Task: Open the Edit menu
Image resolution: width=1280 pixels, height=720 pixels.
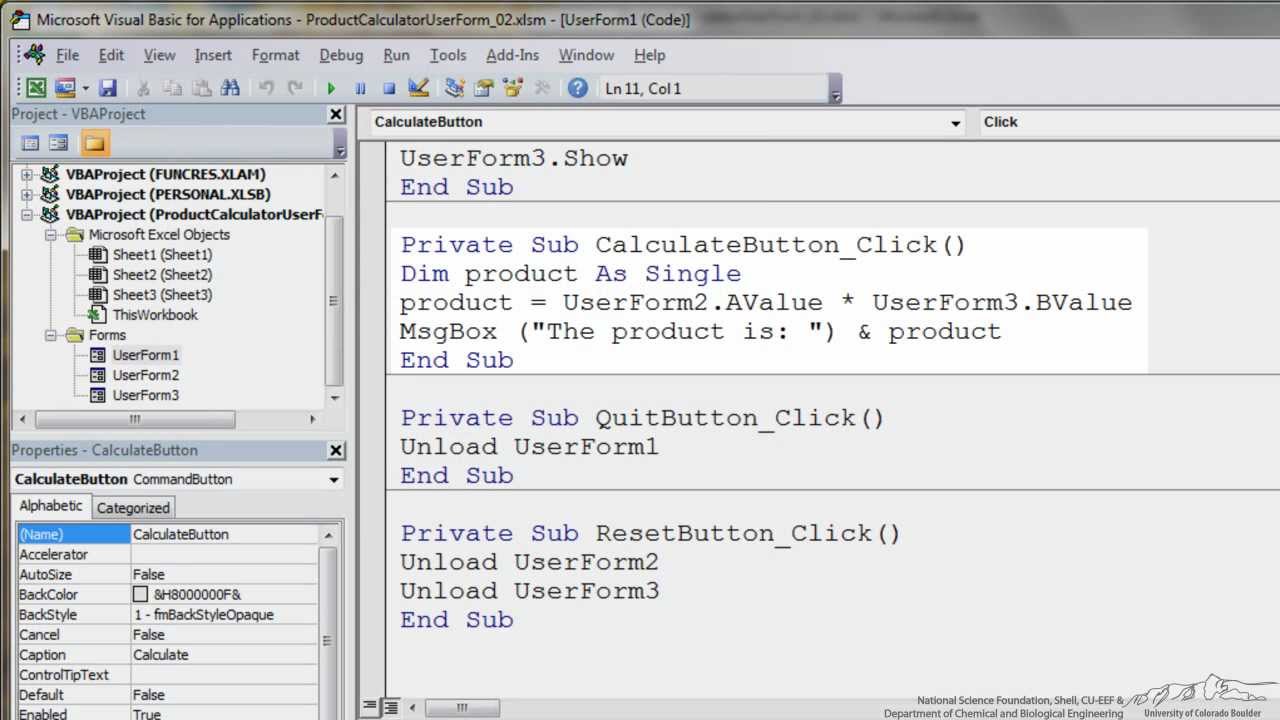Action: [111, 55]
